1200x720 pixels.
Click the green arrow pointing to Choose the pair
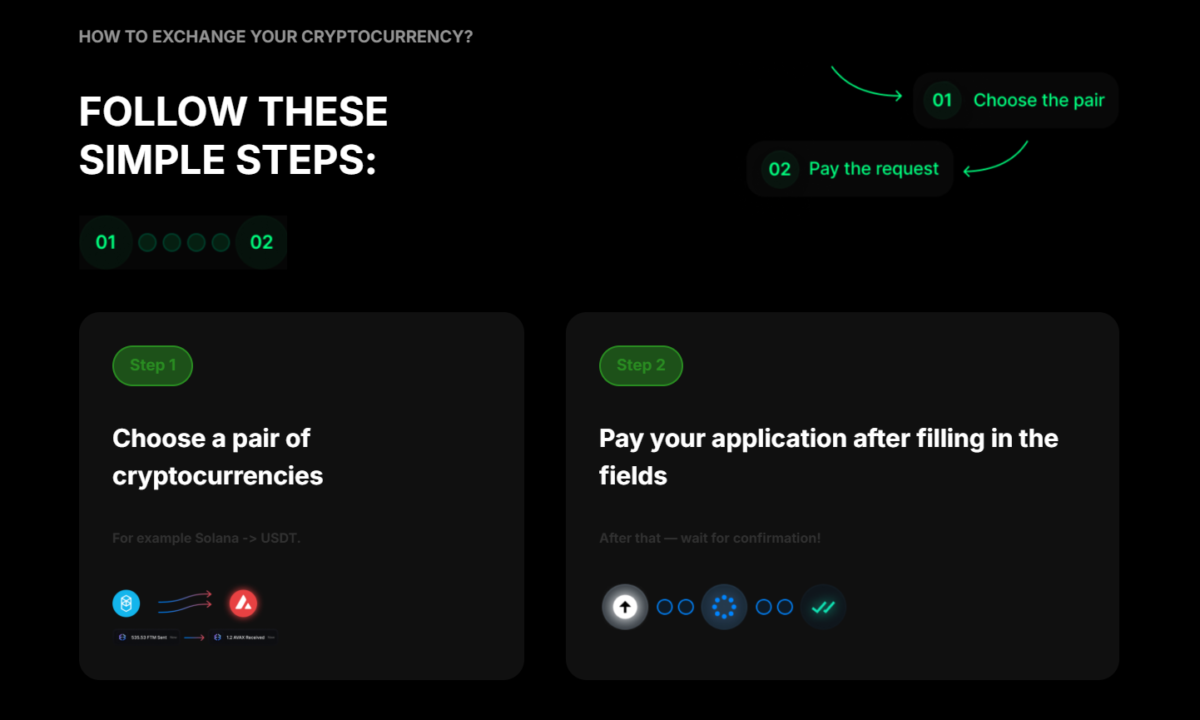pos(866,83)
